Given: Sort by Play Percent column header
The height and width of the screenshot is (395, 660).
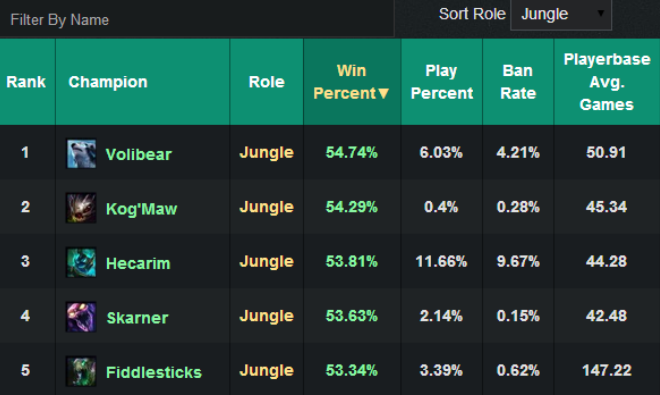Looking at the screenshot, I should click(x=442, y=82).
